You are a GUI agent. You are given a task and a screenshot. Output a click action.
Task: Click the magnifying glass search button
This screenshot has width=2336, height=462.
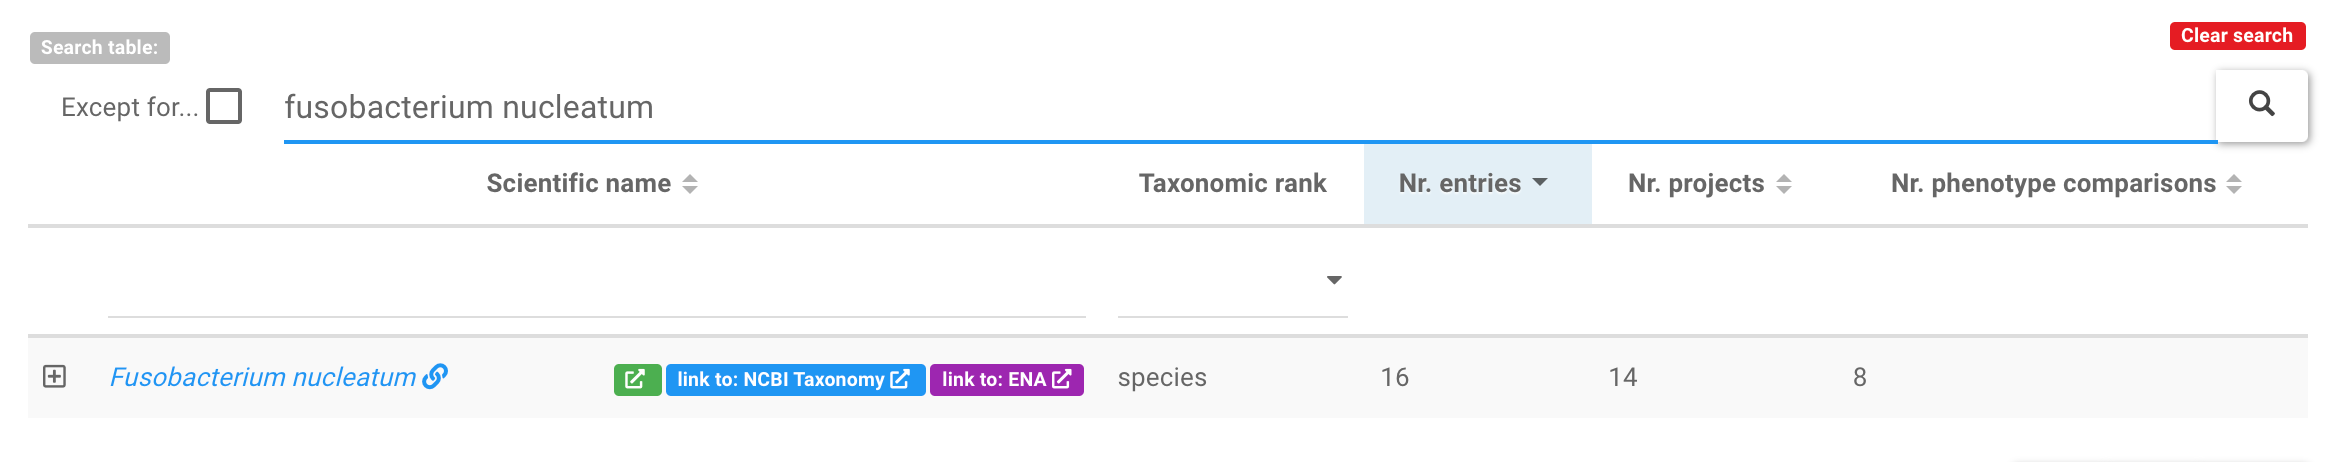(x=2261, y=105)
